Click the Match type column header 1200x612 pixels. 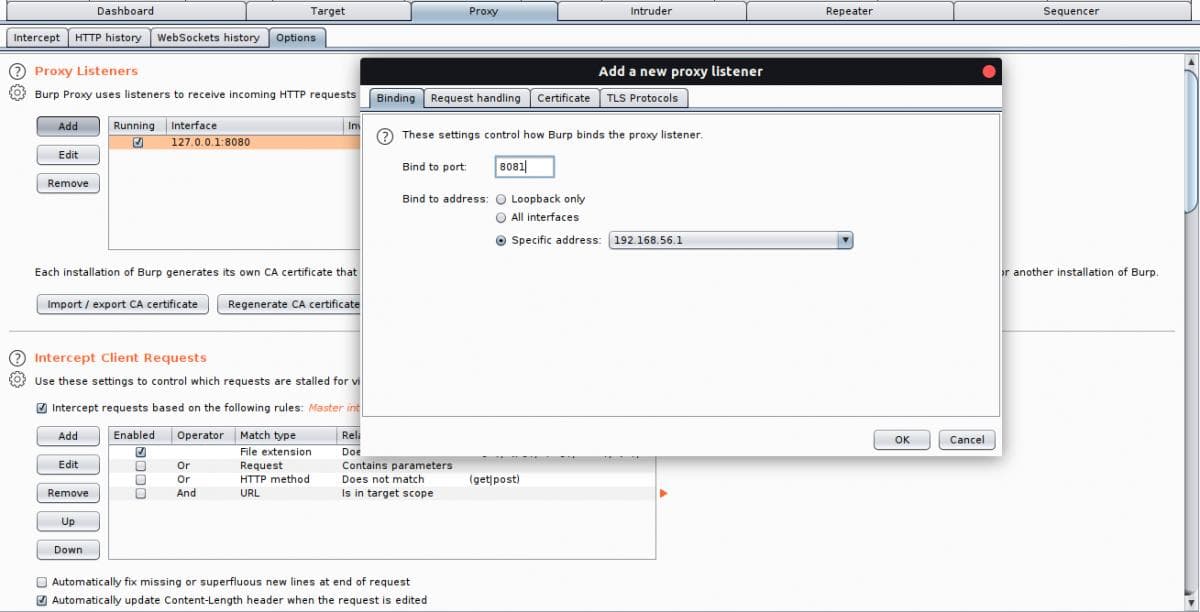click(268, 435)
